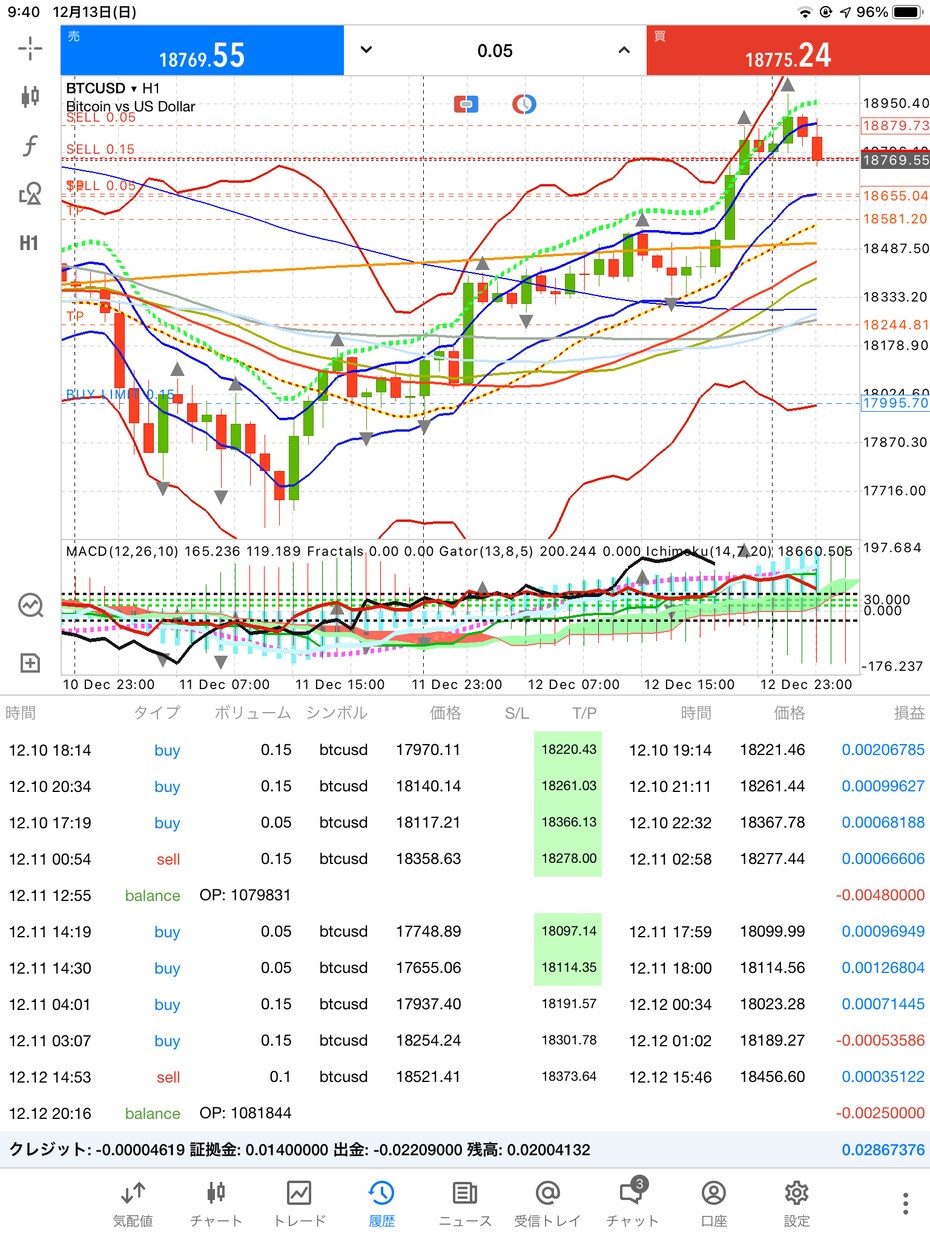Increase trade volume with the up chevron
The height and width of the screenshot is (1240, 930).
point(624,51)
